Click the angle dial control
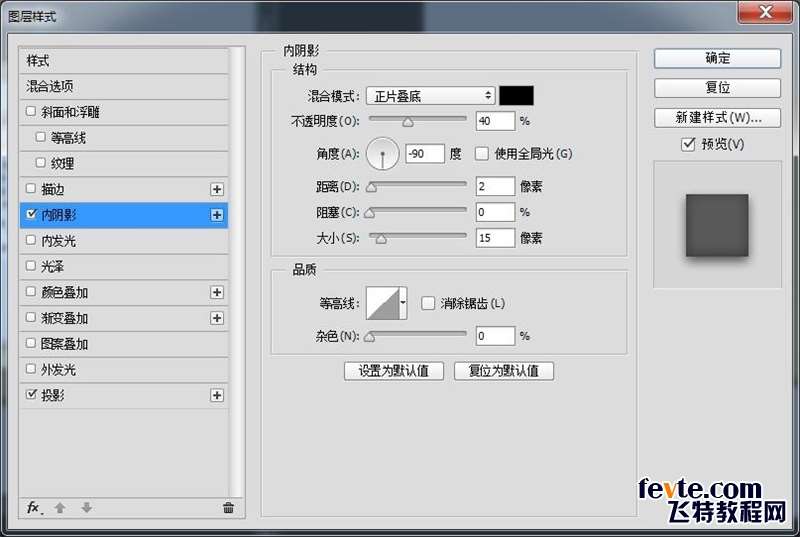This screenshot has height=537, width=800. 382,154
